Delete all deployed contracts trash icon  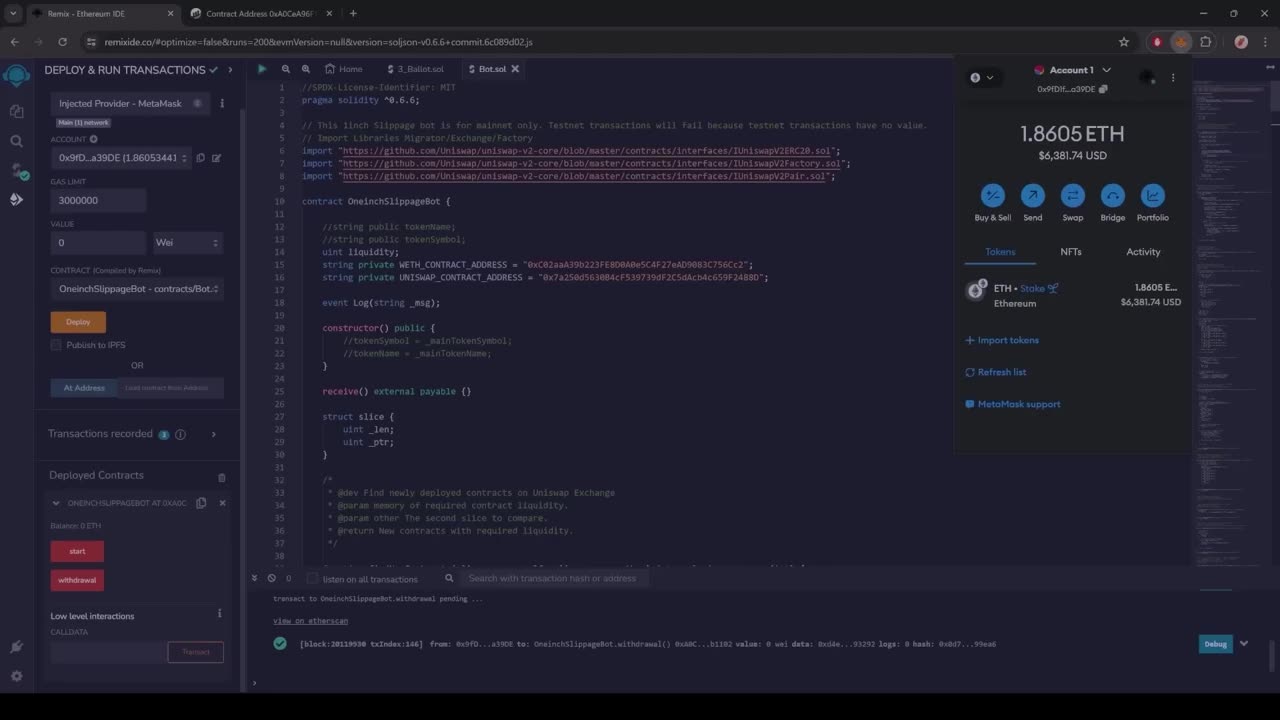tap(222, 477)
